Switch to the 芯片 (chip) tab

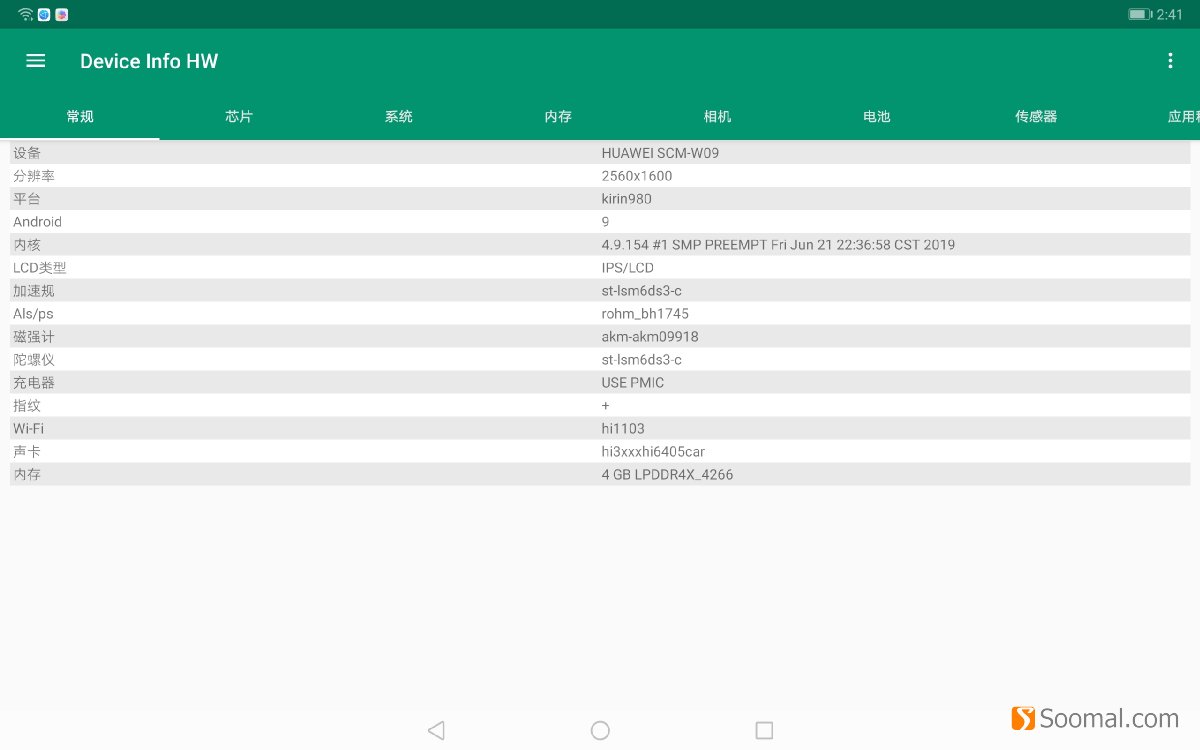(238, 116)
